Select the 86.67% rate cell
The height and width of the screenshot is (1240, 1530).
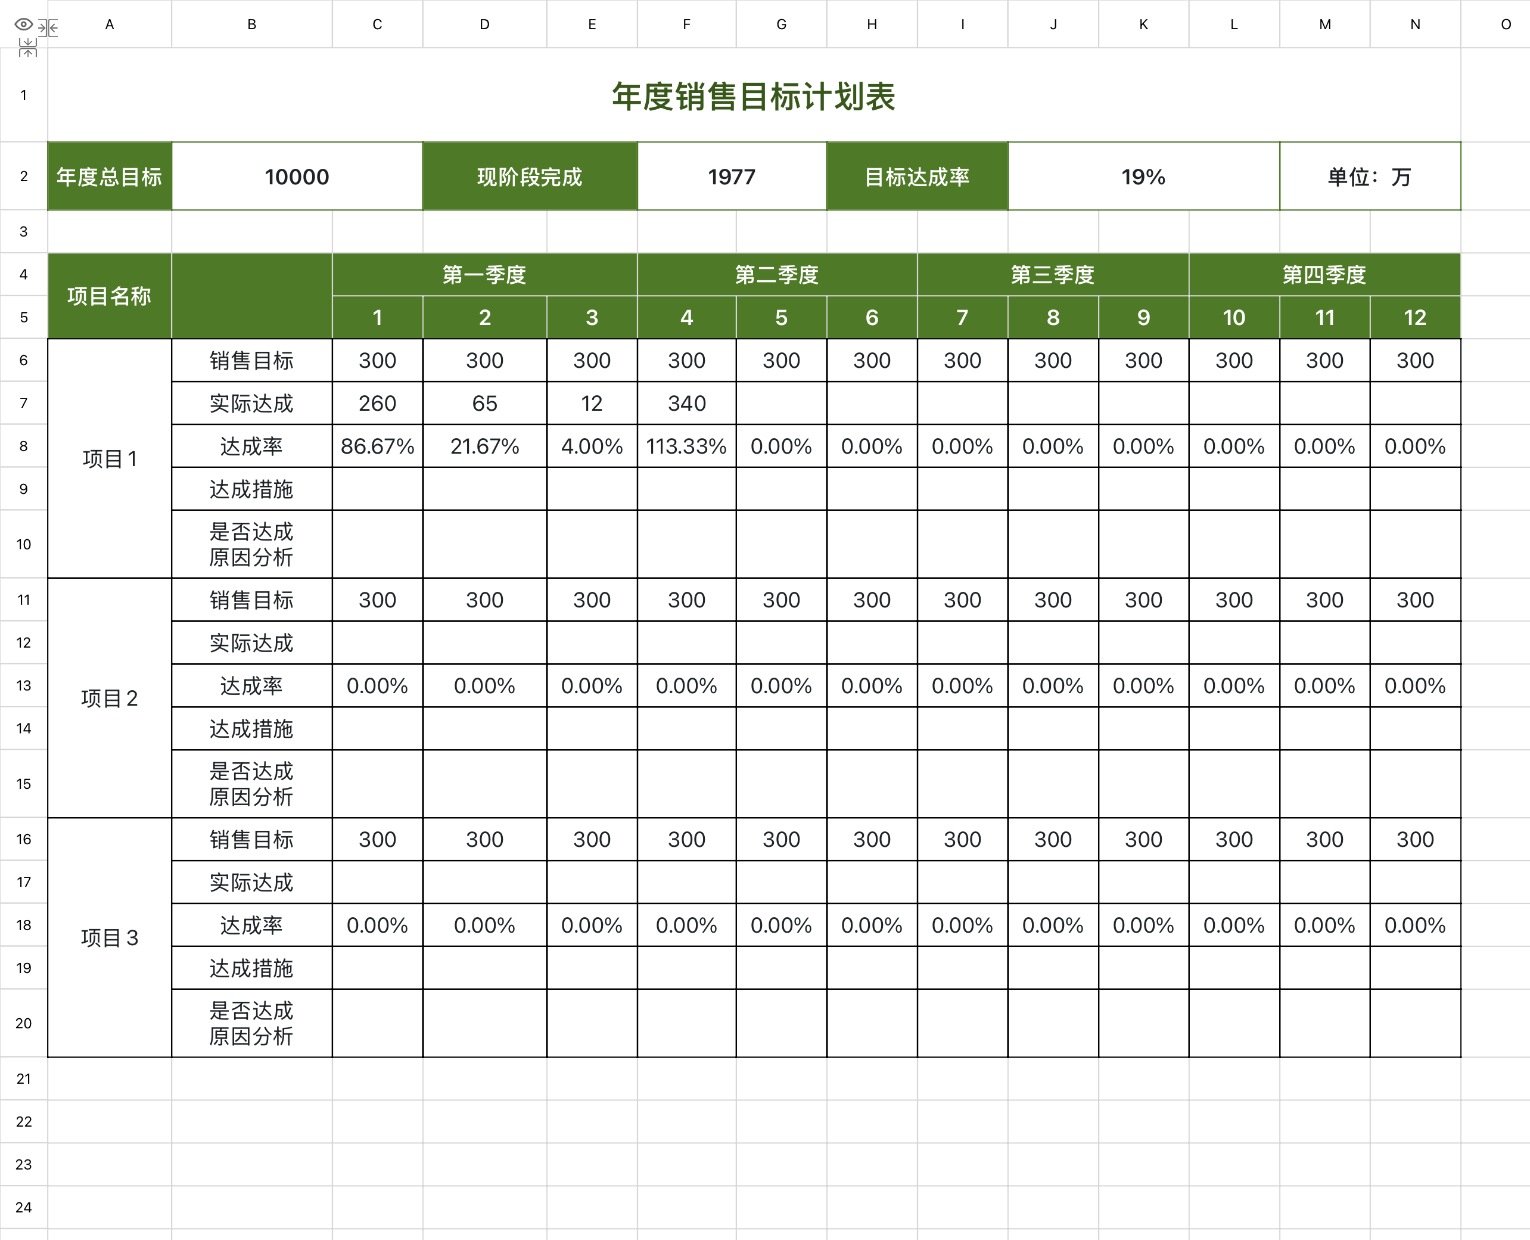coord(378,446)
